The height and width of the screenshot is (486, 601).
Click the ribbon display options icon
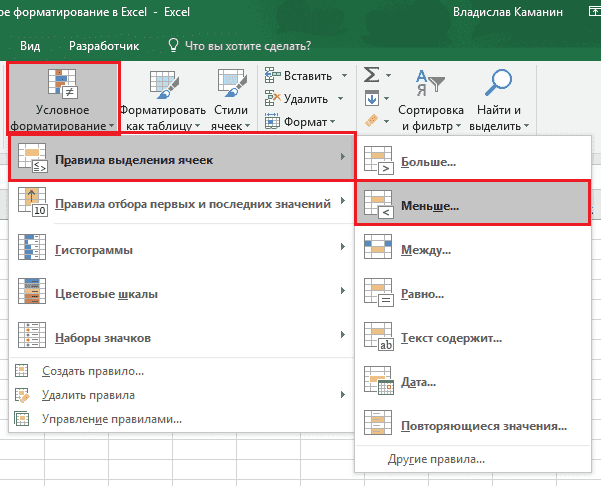point(594,11)
